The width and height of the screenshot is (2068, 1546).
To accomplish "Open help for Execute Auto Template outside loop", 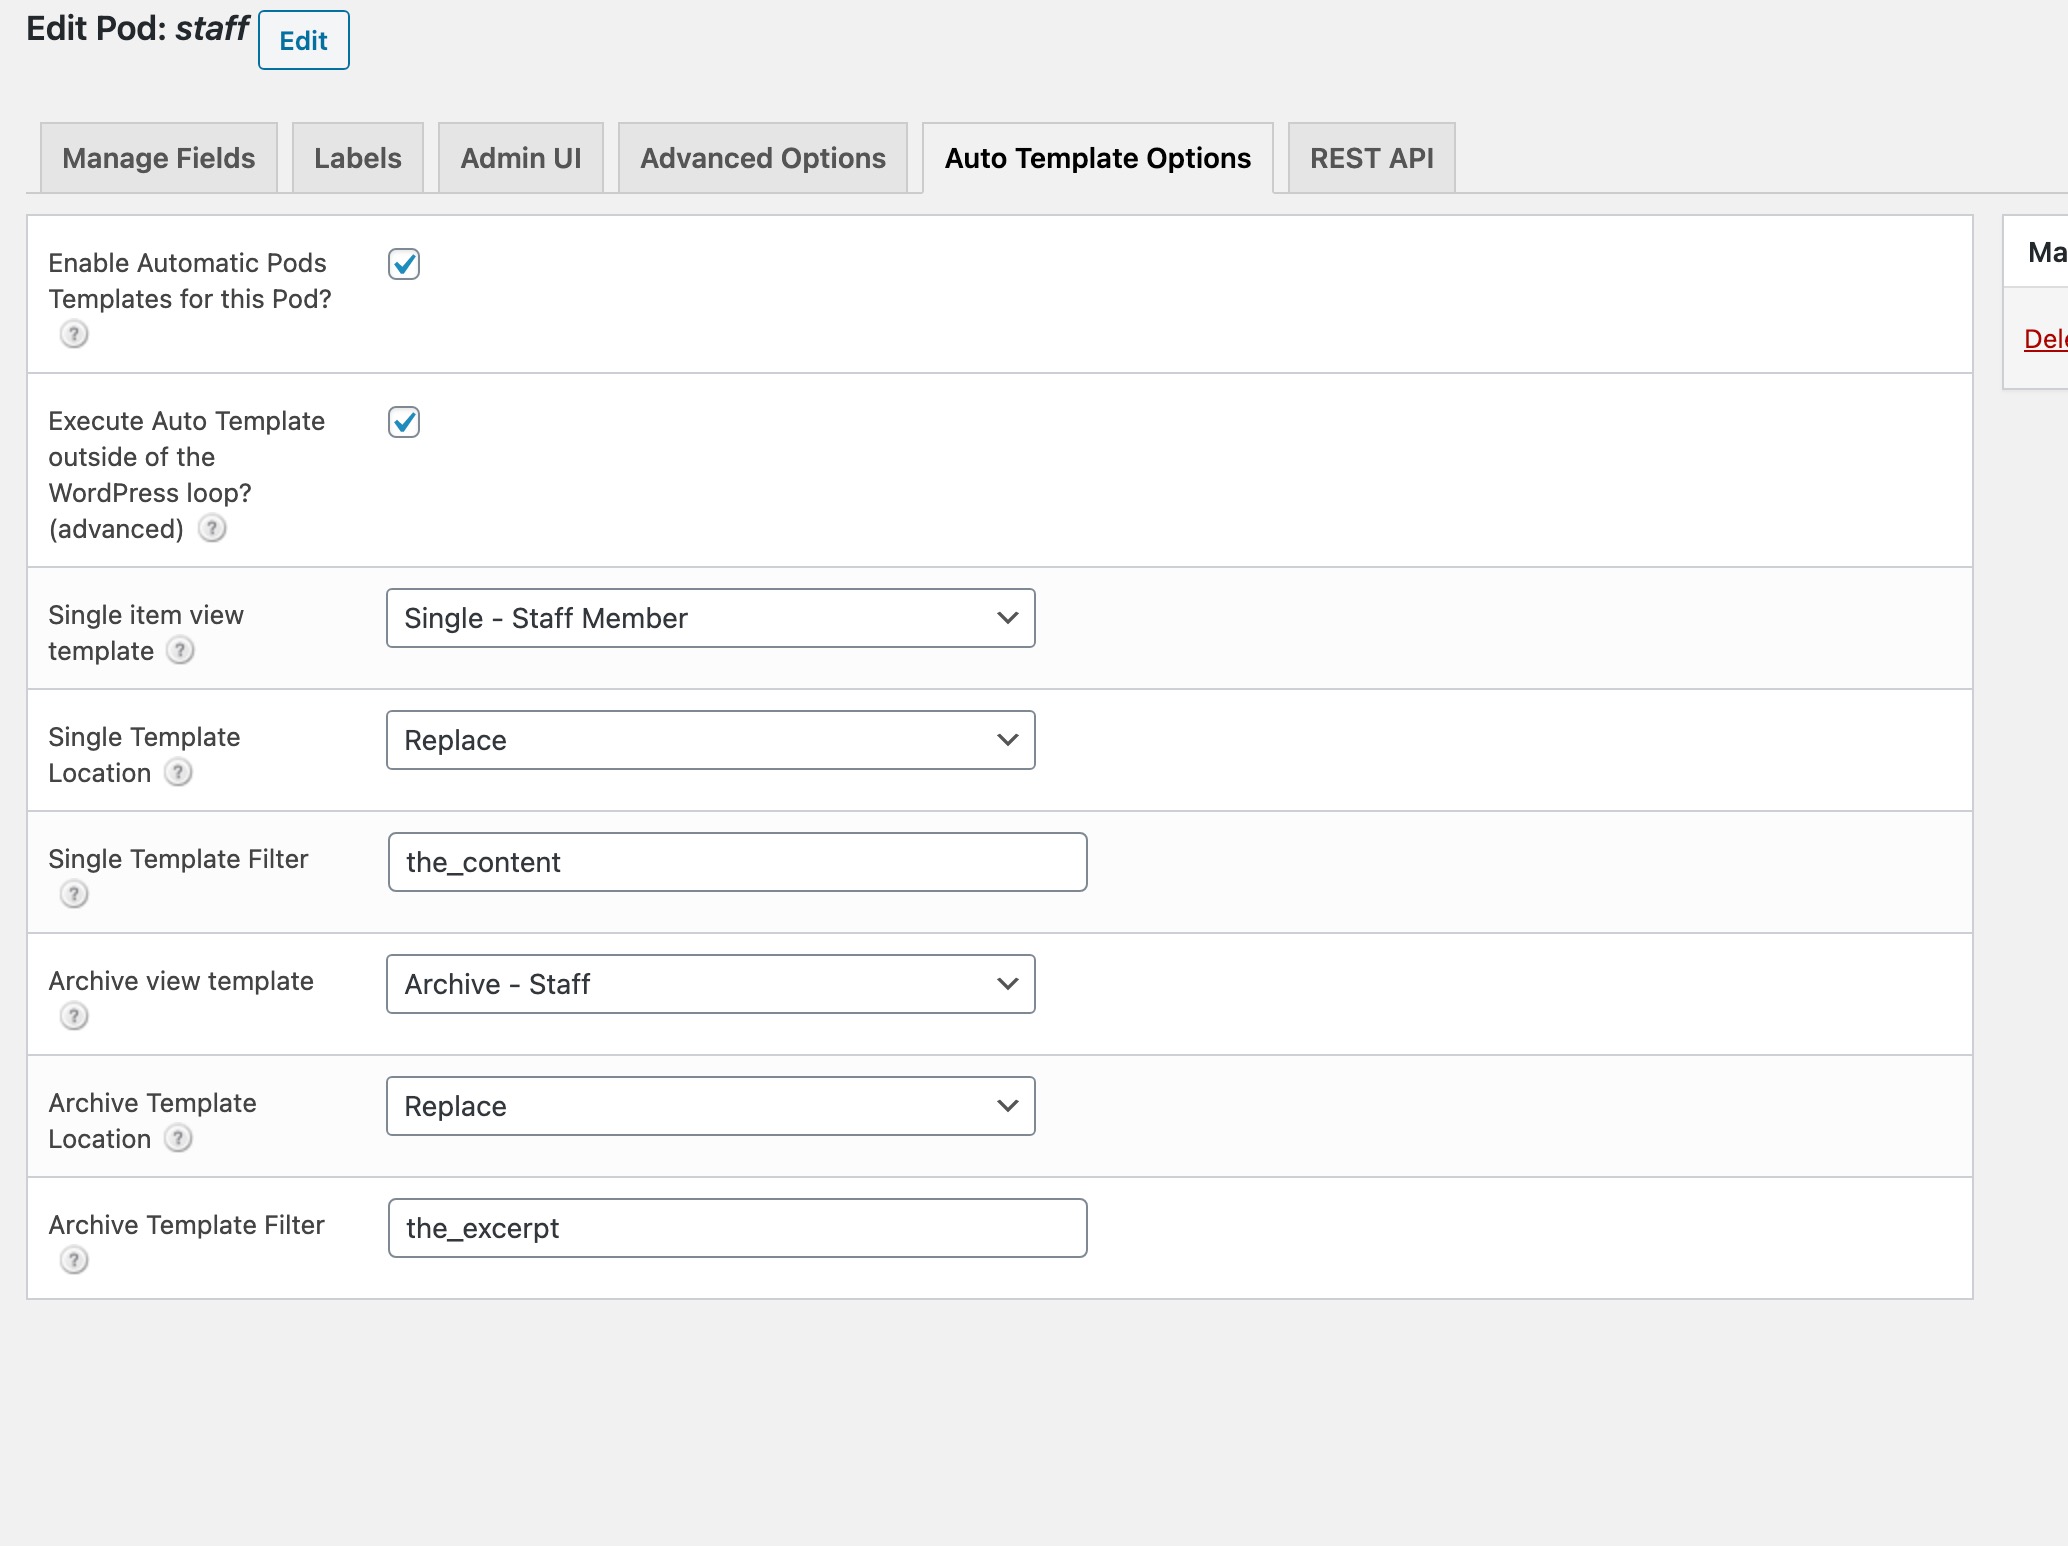I will pos(212,529).
